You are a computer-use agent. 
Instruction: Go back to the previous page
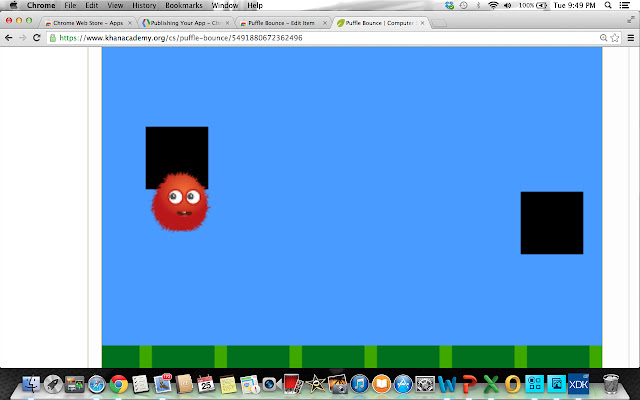tap(9, 38)
